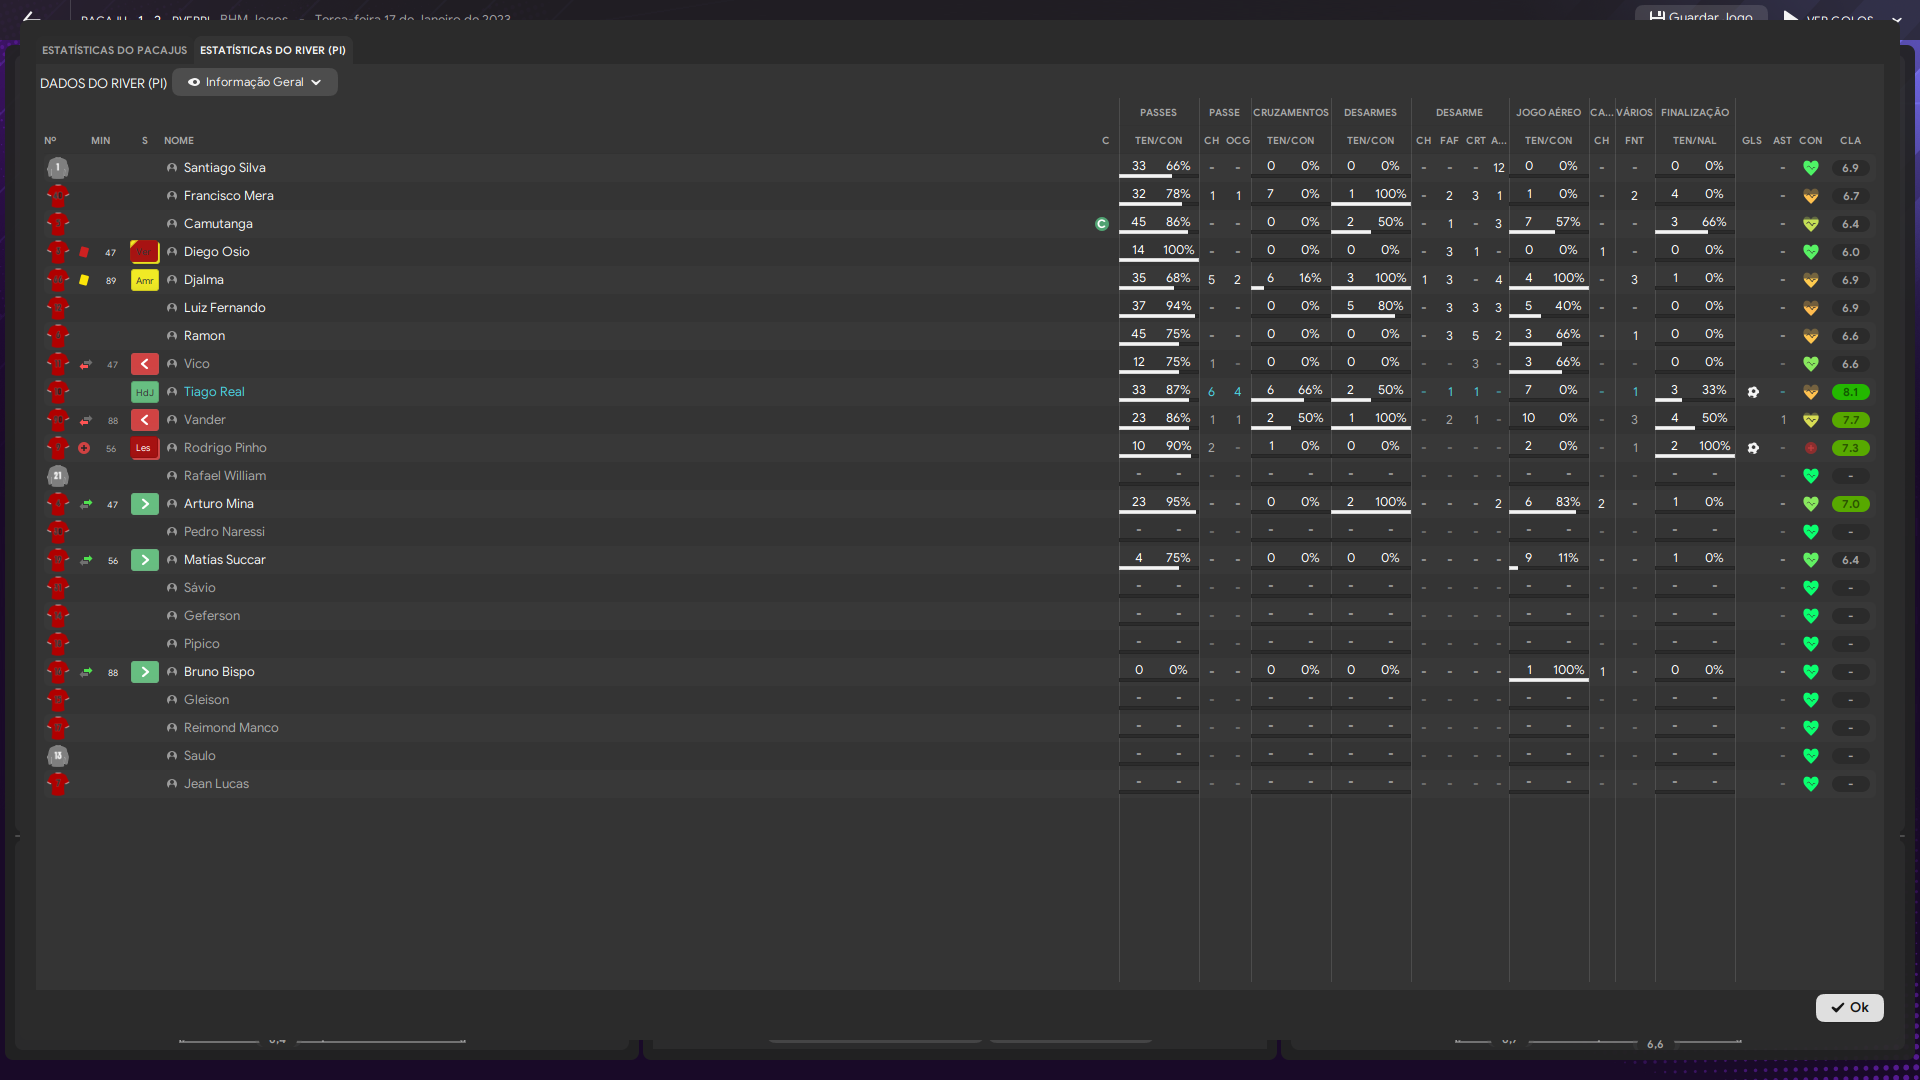
Task: Sort by Nº column header
Action: pyautogui.click(x=50, y=141)
